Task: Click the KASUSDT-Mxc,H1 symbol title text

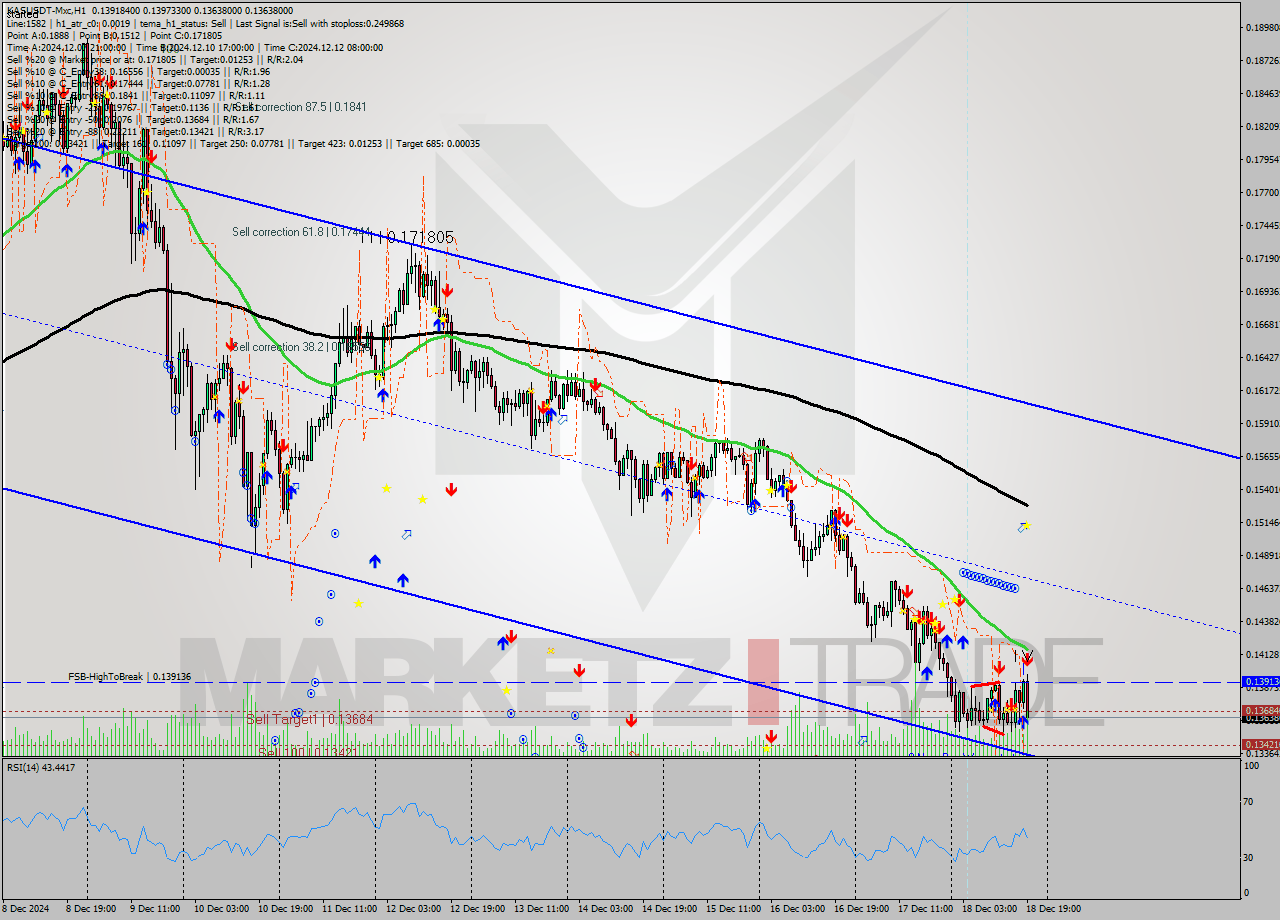Action: 46,10
